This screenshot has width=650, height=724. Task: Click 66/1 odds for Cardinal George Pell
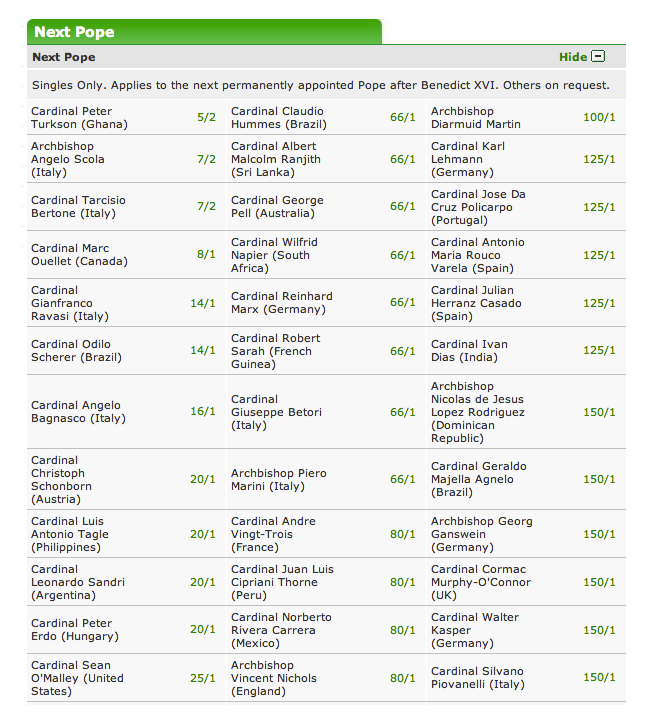[403, 206]
